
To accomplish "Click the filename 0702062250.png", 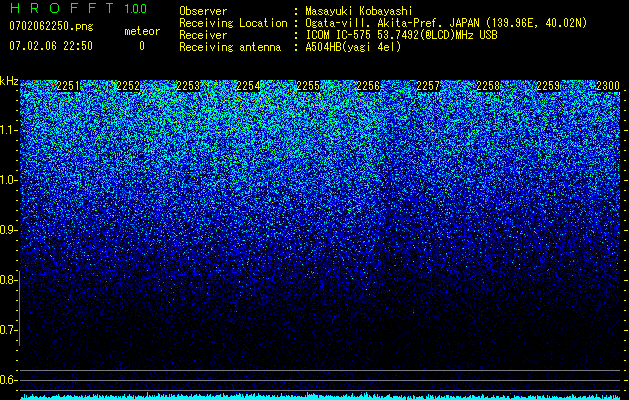I will click(51, 26).
